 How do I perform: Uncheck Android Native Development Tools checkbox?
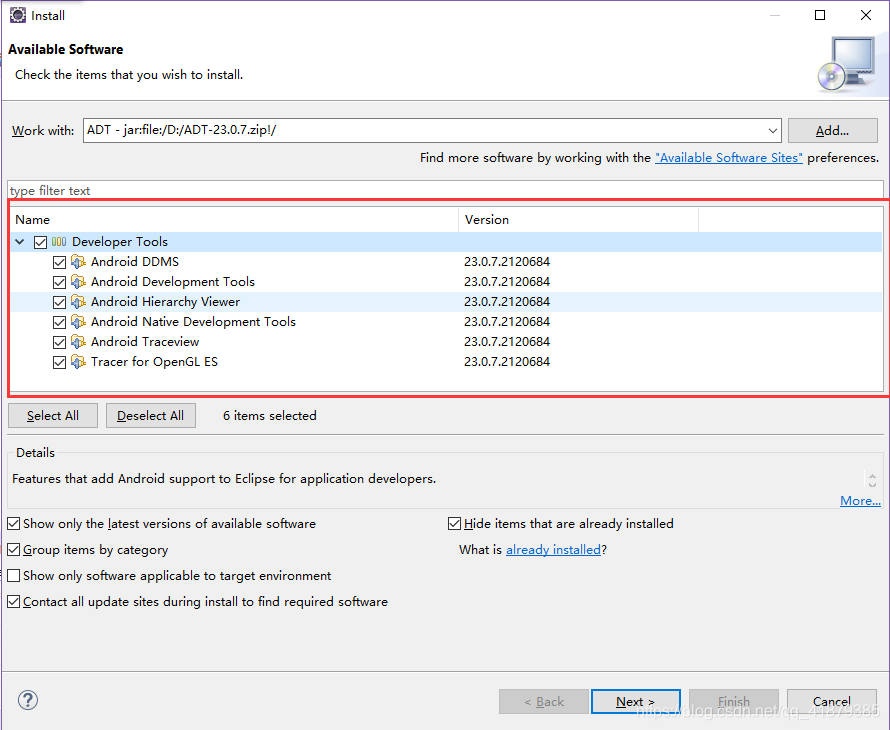pyautogui.click(x=59, y=322)
